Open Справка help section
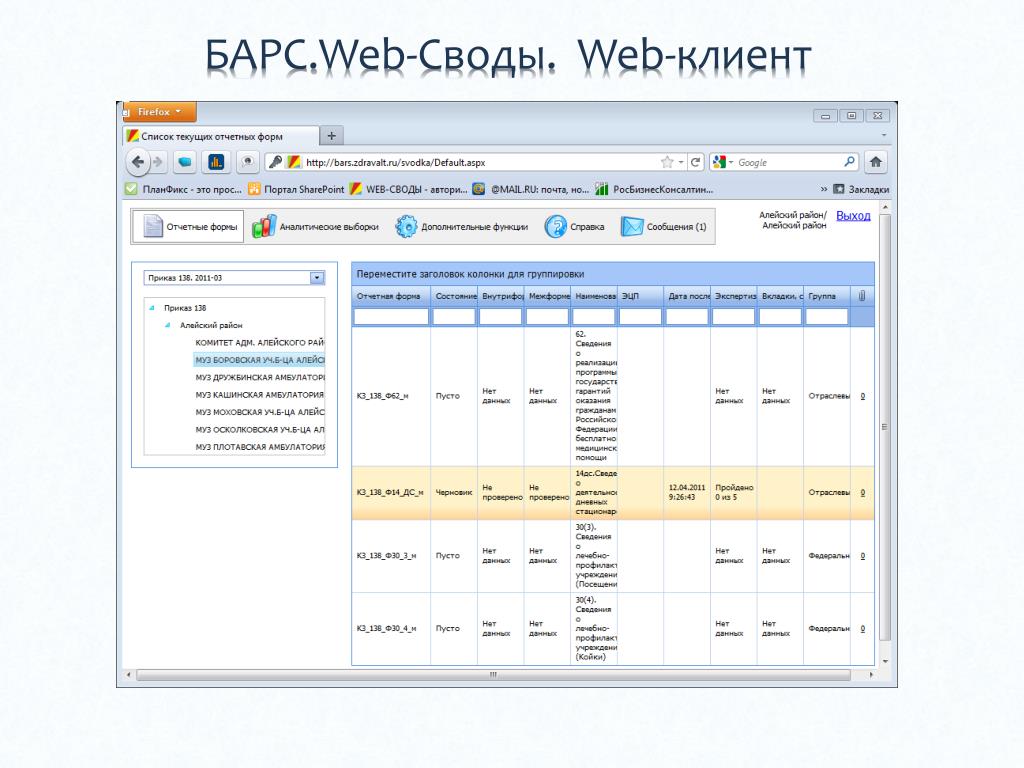Viewport: 1024px width, 768px height. click(575, 227)
